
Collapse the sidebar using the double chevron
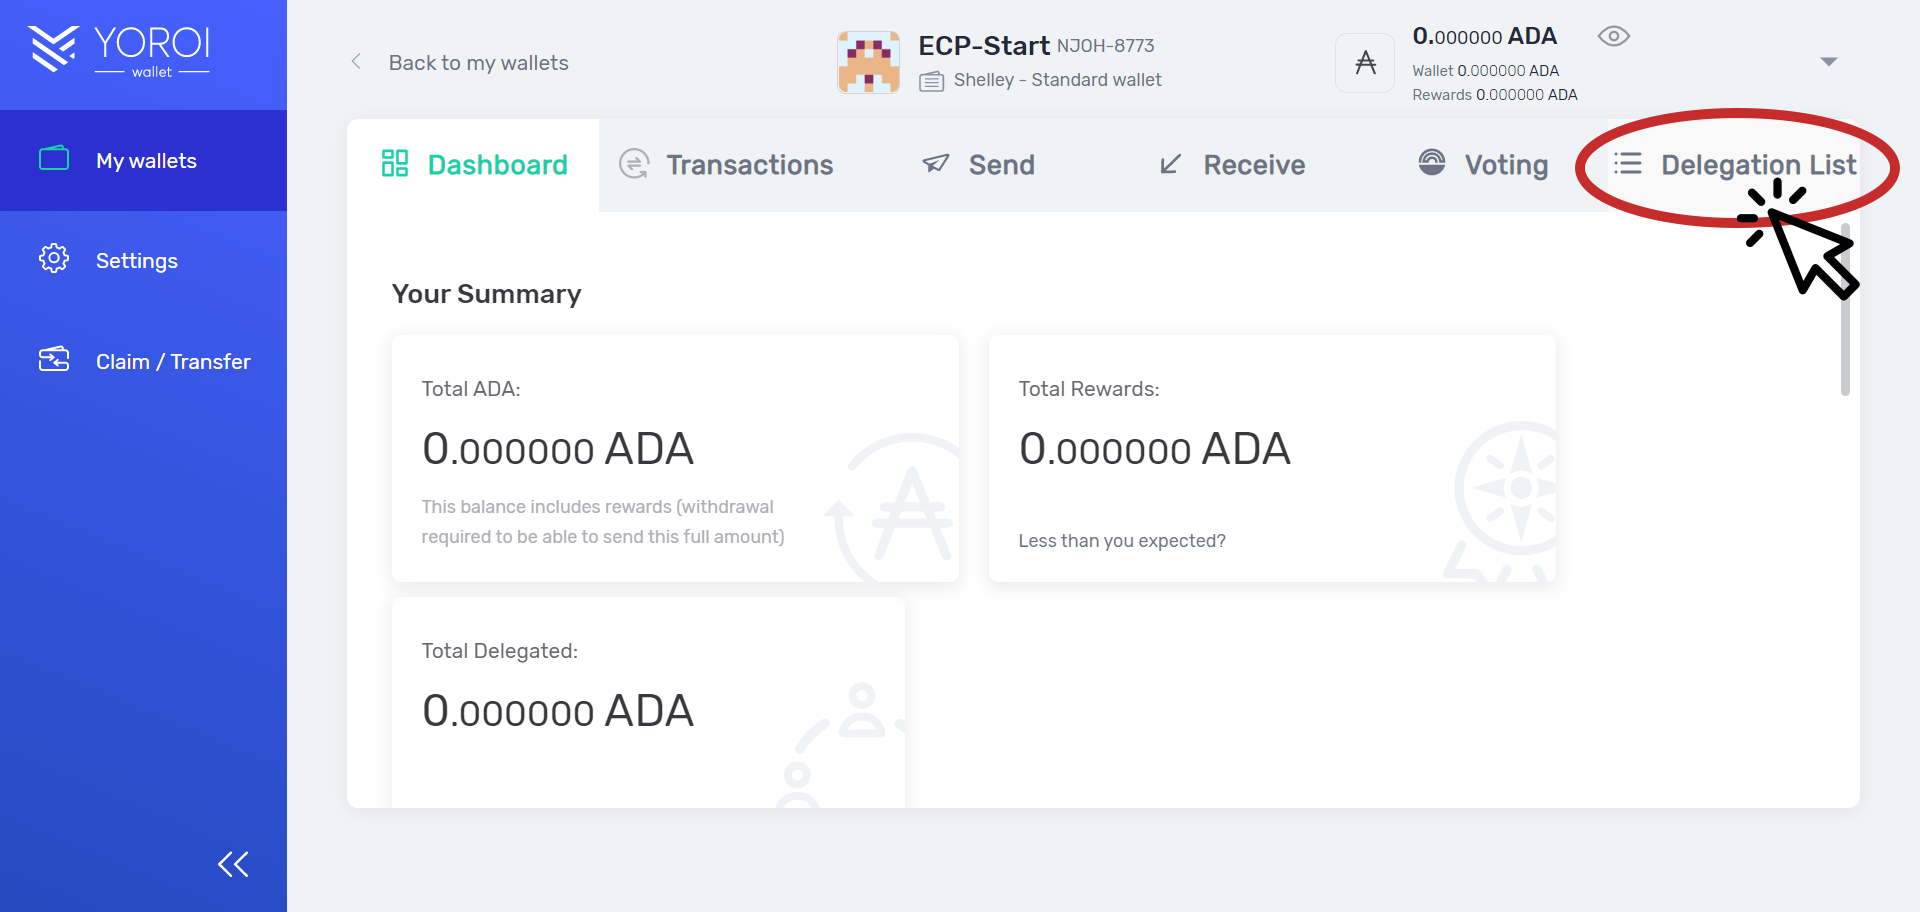click(232, 863)
